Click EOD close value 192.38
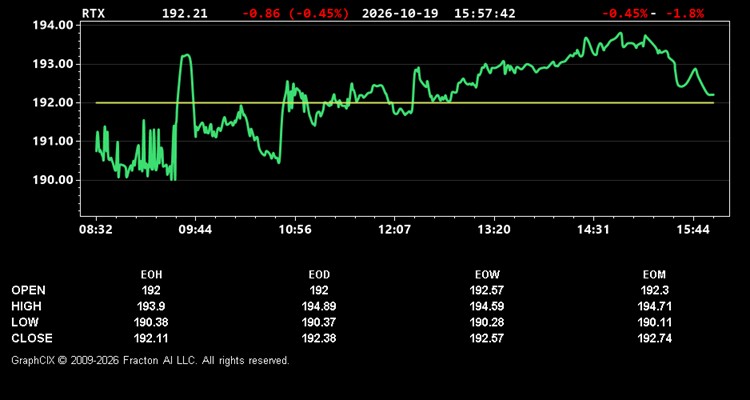The image size is (750, 400). tap(319, 338)
